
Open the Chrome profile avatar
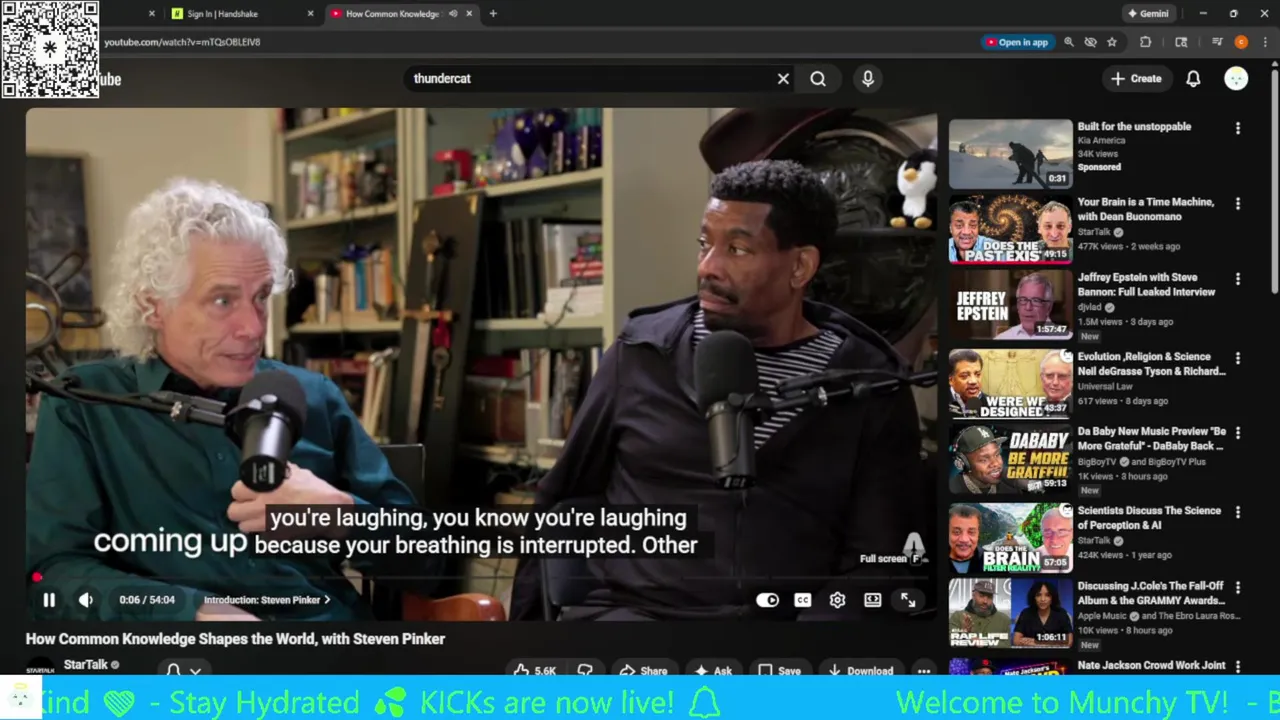[1241, 42]
